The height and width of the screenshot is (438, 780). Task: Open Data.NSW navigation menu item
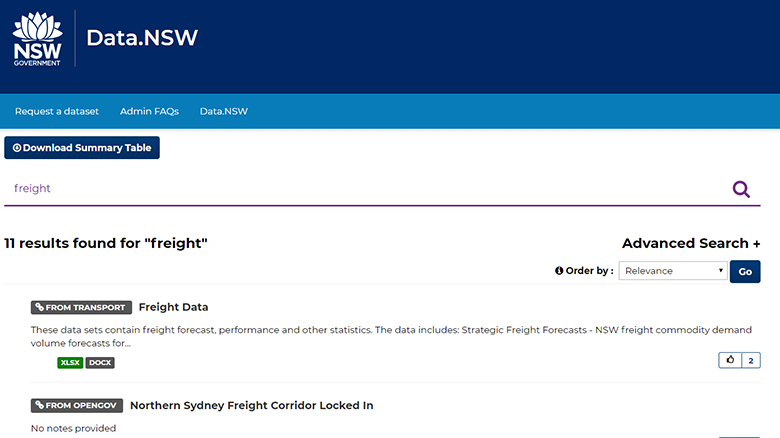click(x=224, y=111)
